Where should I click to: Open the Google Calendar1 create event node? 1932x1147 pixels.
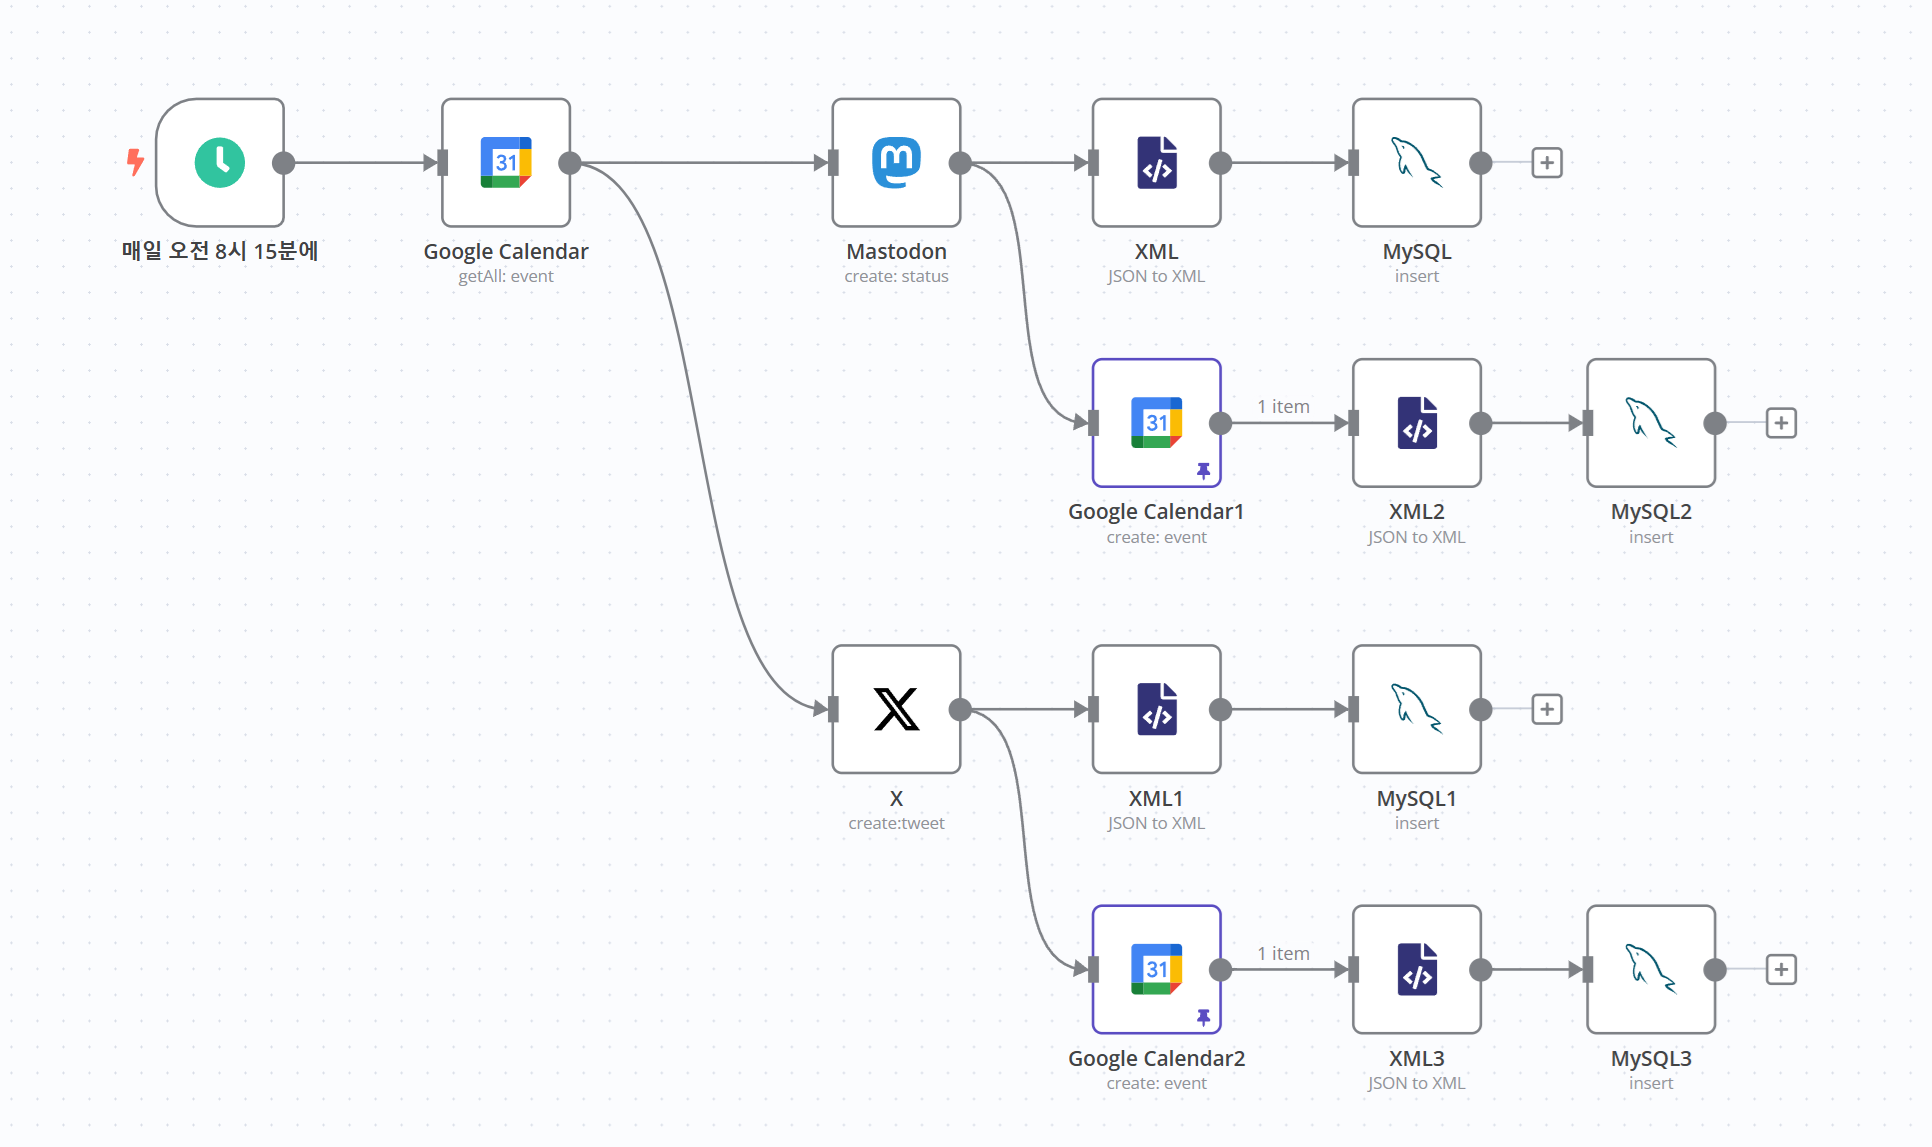tap(1157, 423)
